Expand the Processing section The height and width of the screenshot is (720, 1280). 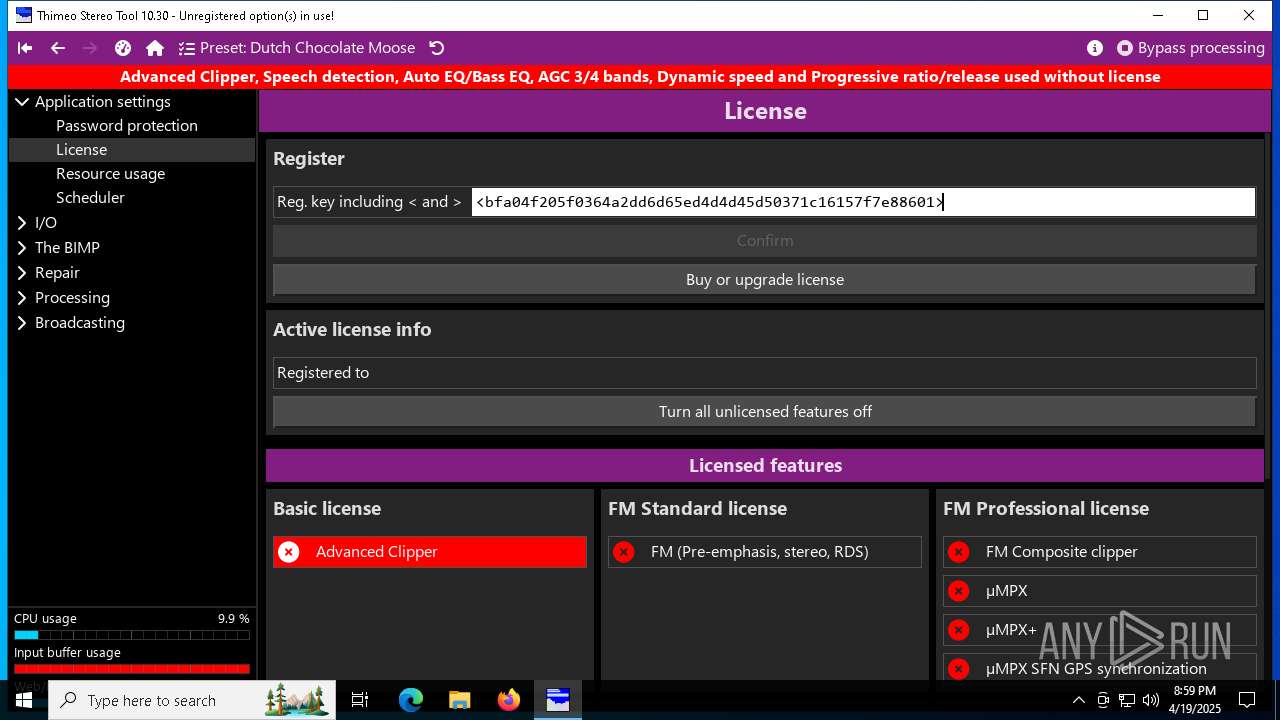point(22,297)
